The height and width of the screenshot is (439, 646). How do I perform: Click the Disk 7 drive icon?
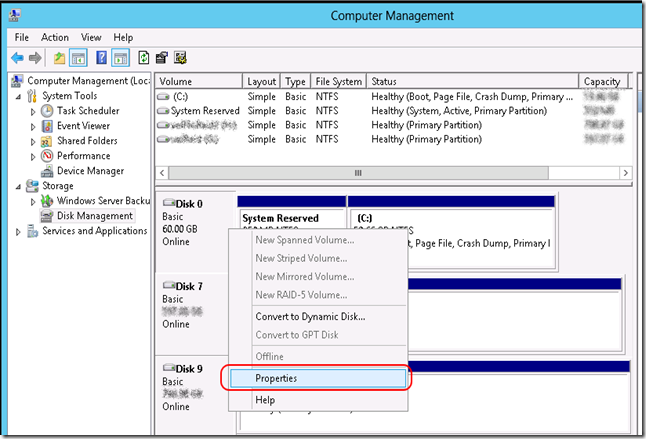[169, 285]
